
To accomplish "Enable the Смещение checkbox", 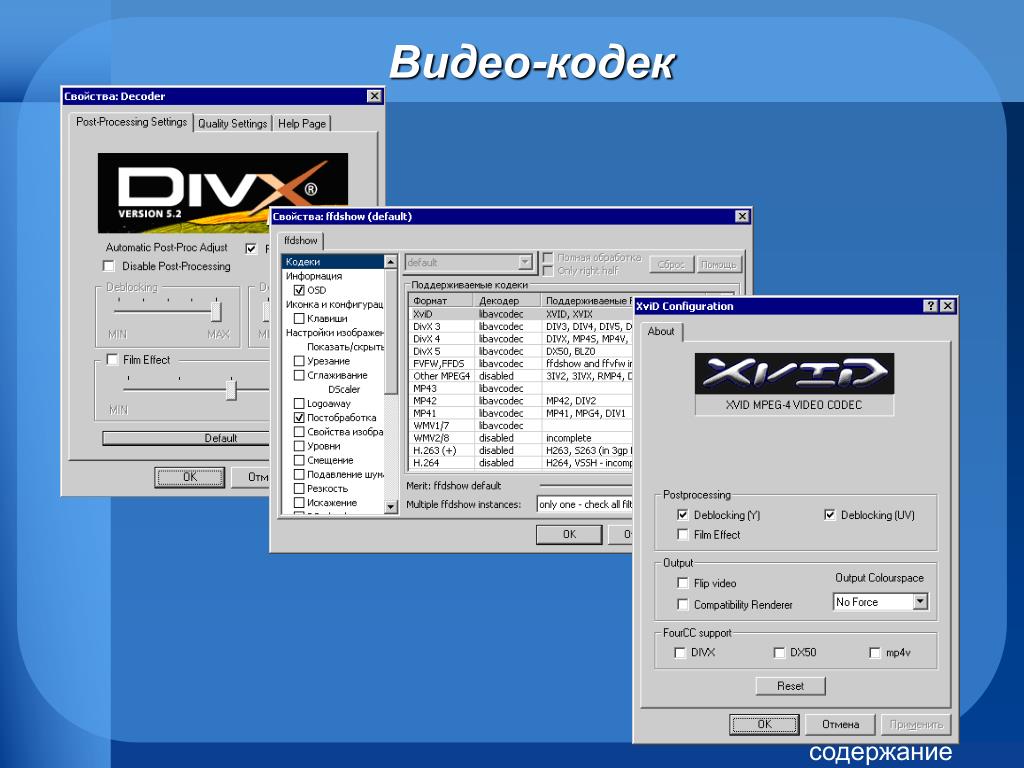I will coord(299,460).
